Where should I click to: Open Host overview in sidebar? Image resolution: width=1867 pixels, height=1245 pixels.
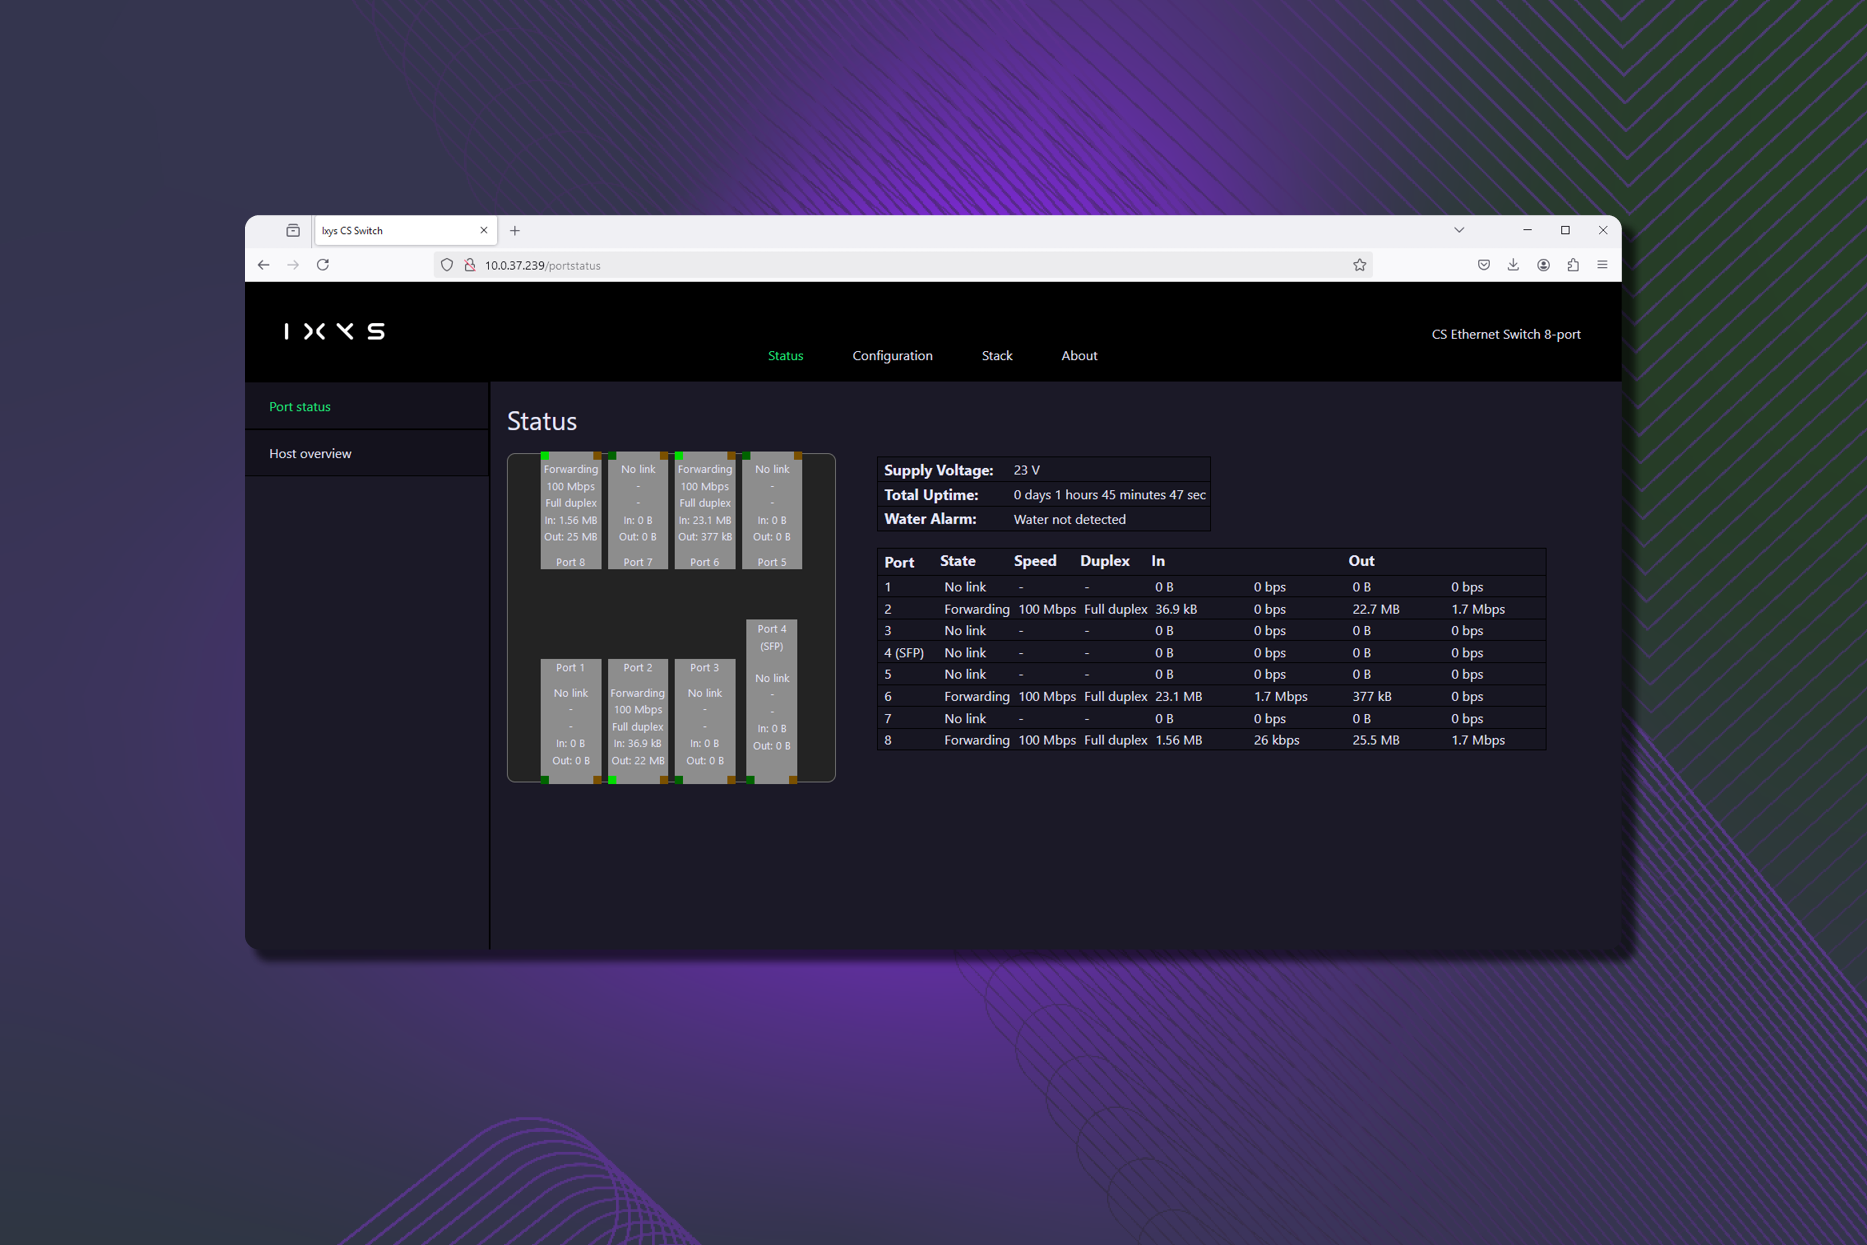[x=310, y=454]
